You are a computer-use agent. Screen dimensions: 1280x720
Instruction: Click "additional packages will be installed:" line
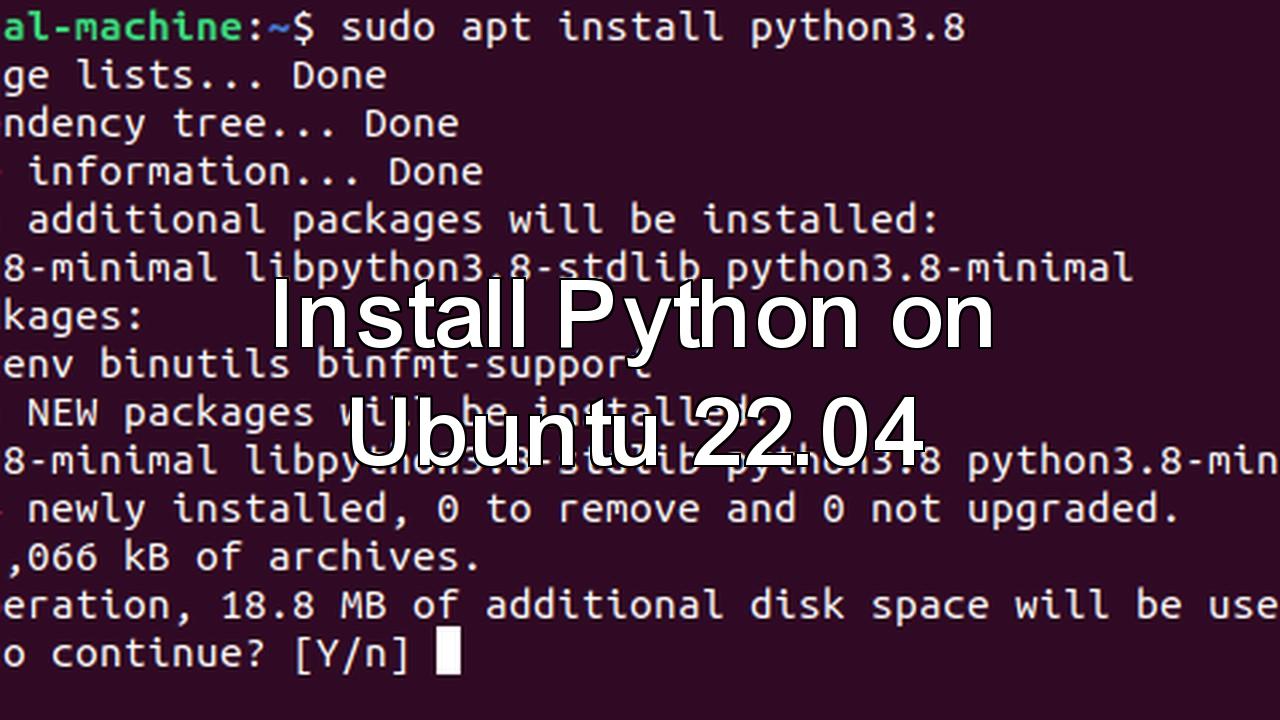(x=482, y=220)
